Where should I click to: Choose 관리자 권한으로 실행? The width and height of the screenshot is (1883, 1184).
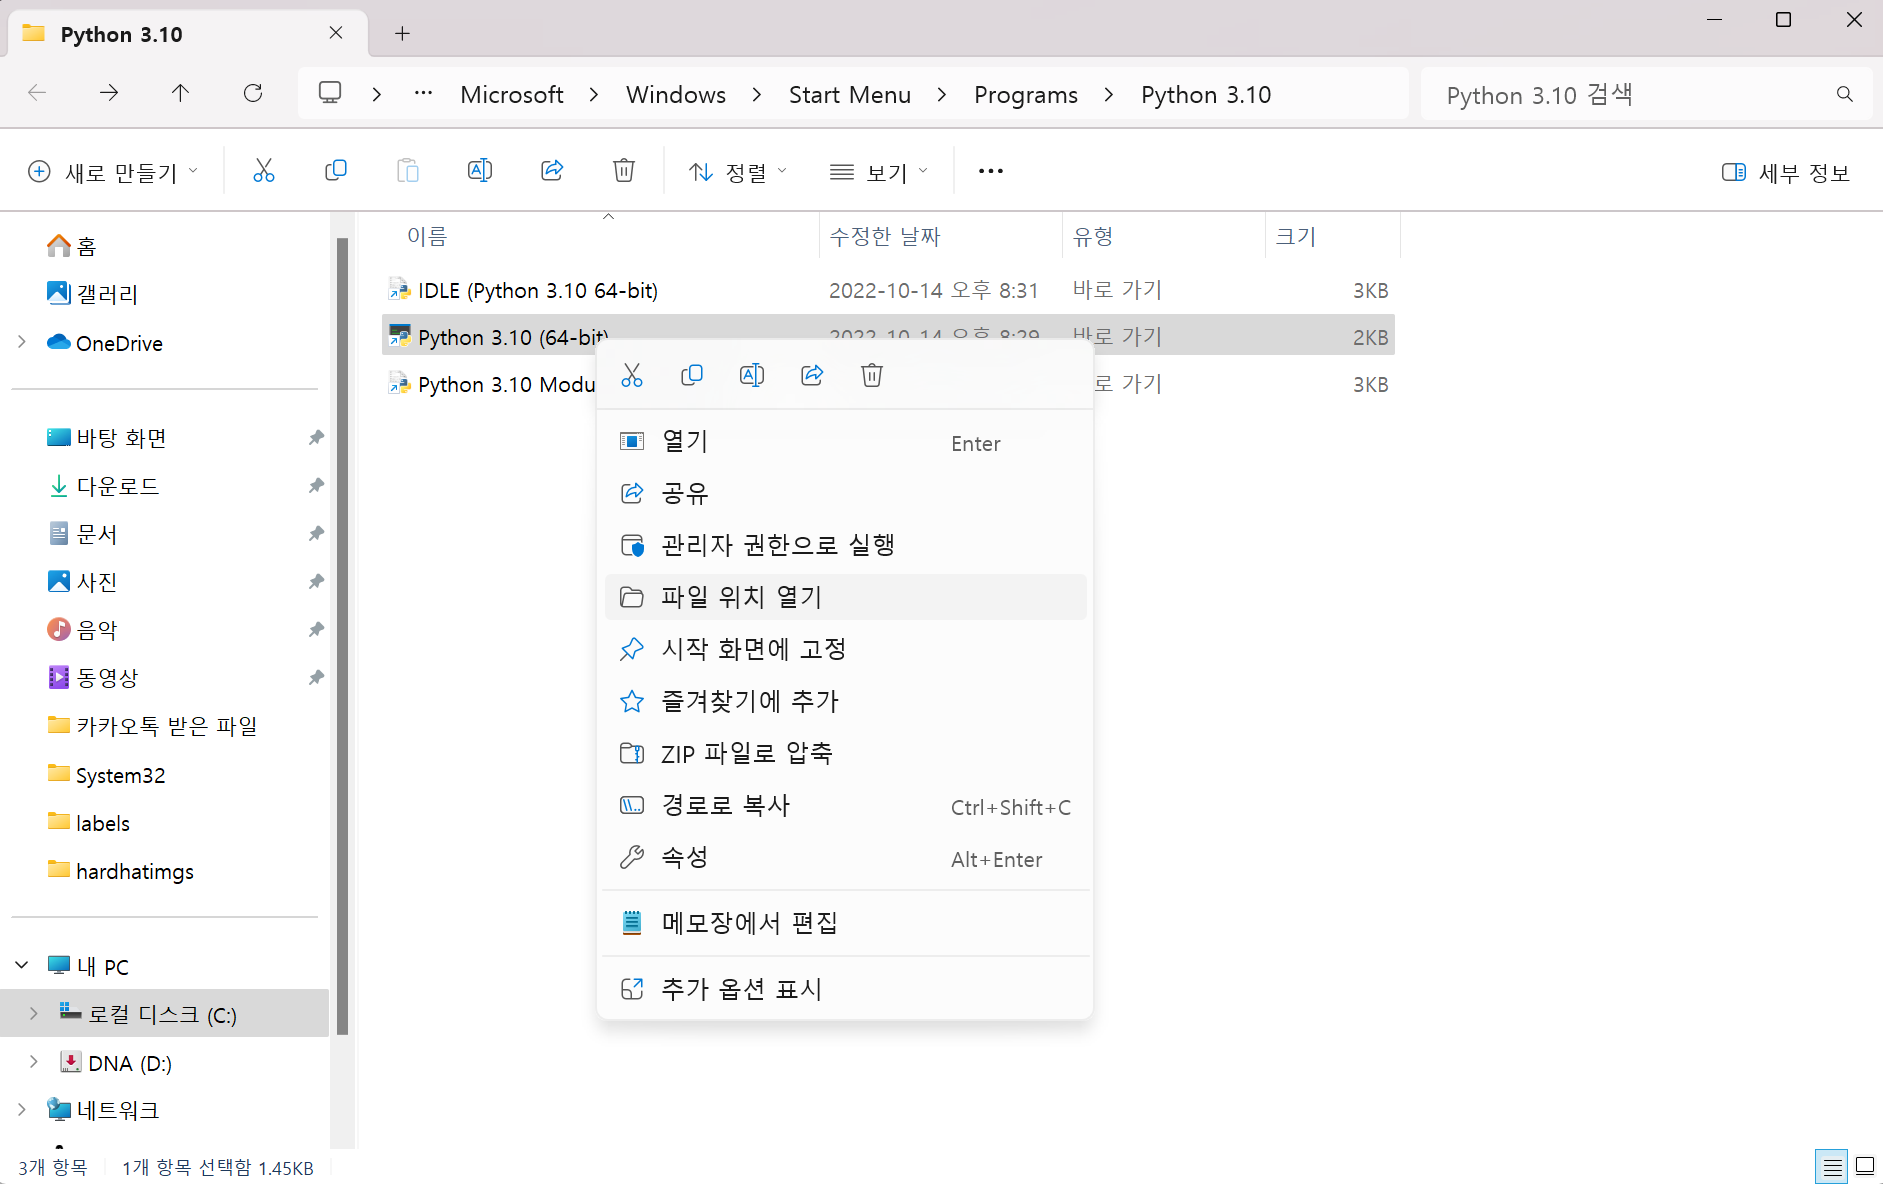click(846, 546)
